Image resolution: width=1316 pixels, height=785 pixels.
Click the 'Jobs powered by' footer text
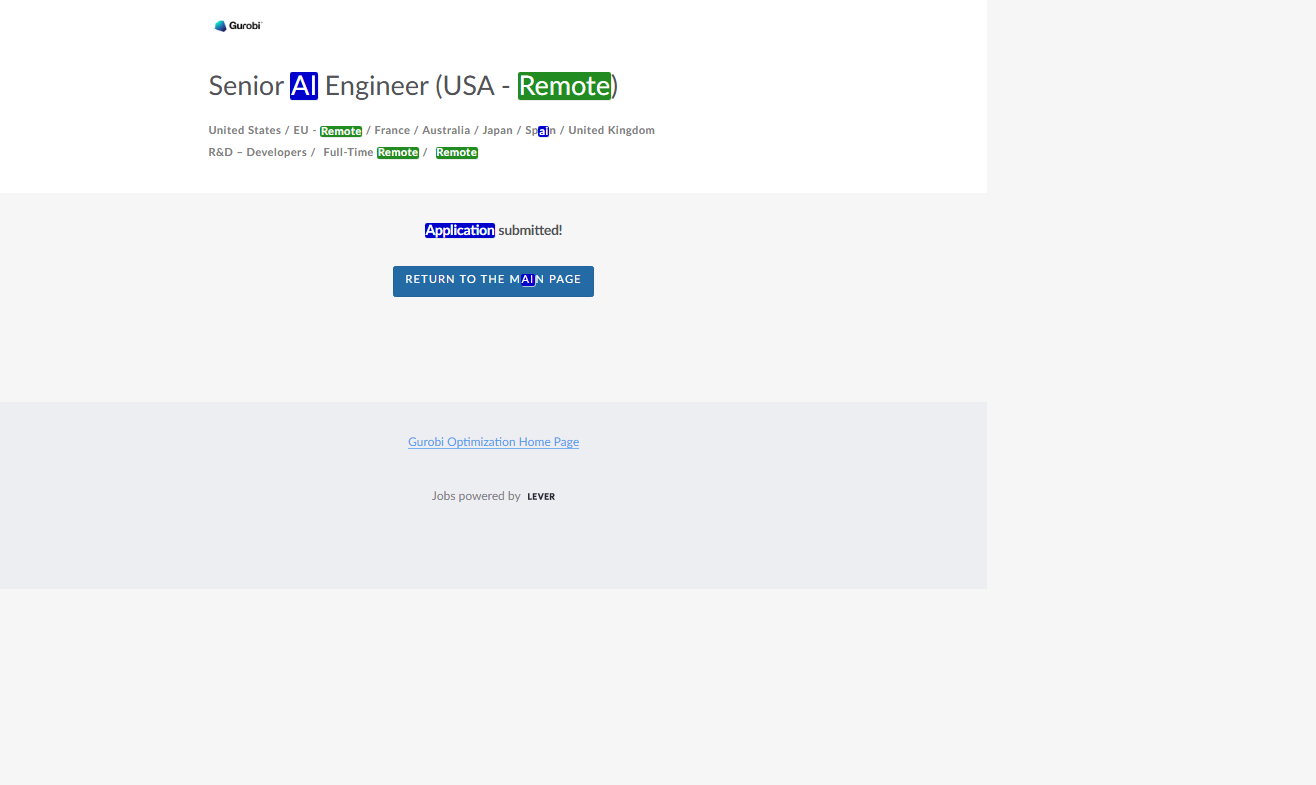[476, 496]
